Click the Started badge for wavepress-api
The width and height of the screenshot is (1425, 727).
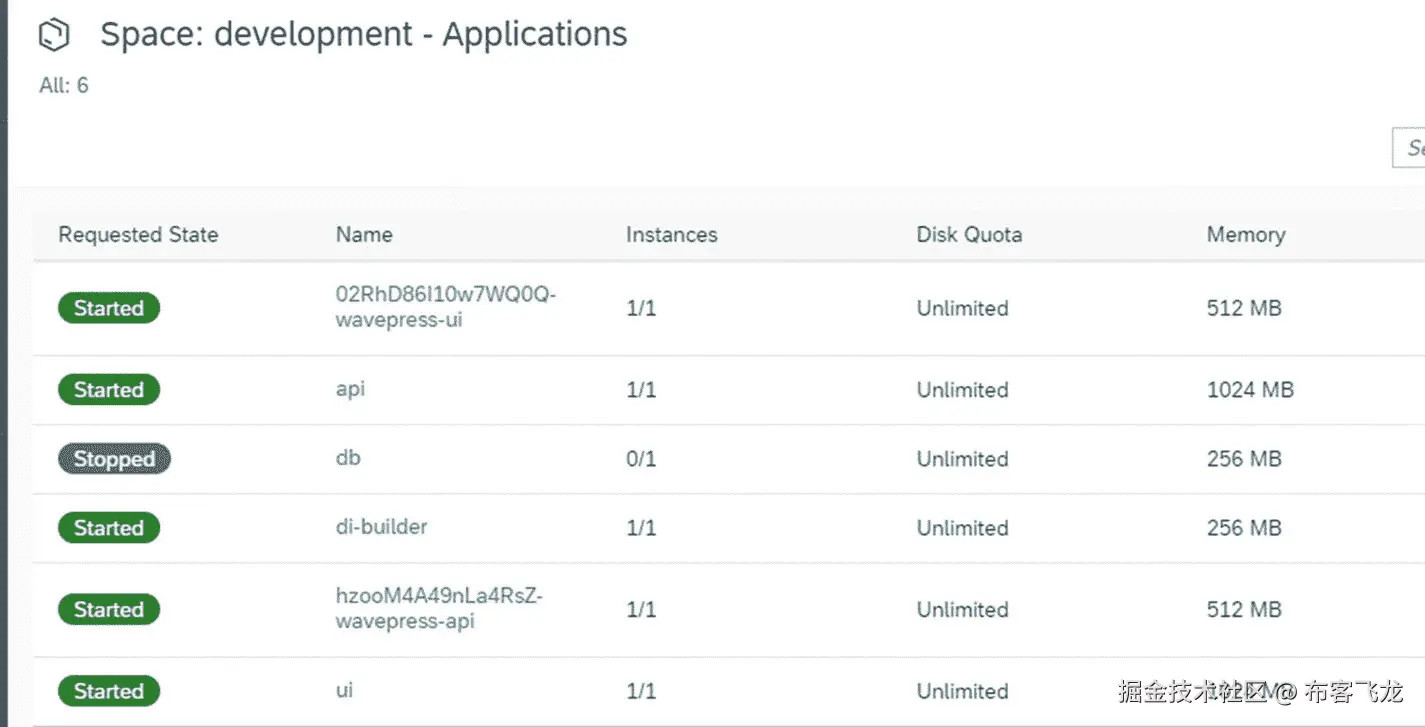pos(109,610)
